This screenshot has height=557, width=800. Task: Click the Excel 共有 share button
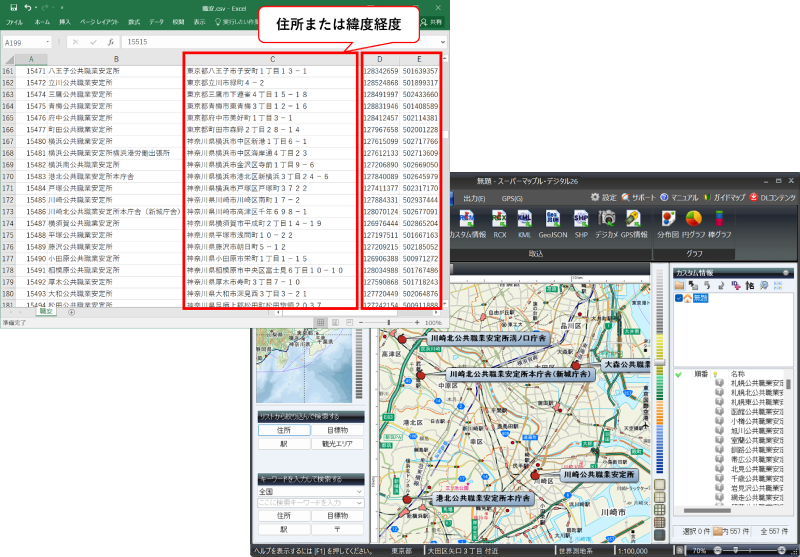pyautogui.click(x=432, y=22)
